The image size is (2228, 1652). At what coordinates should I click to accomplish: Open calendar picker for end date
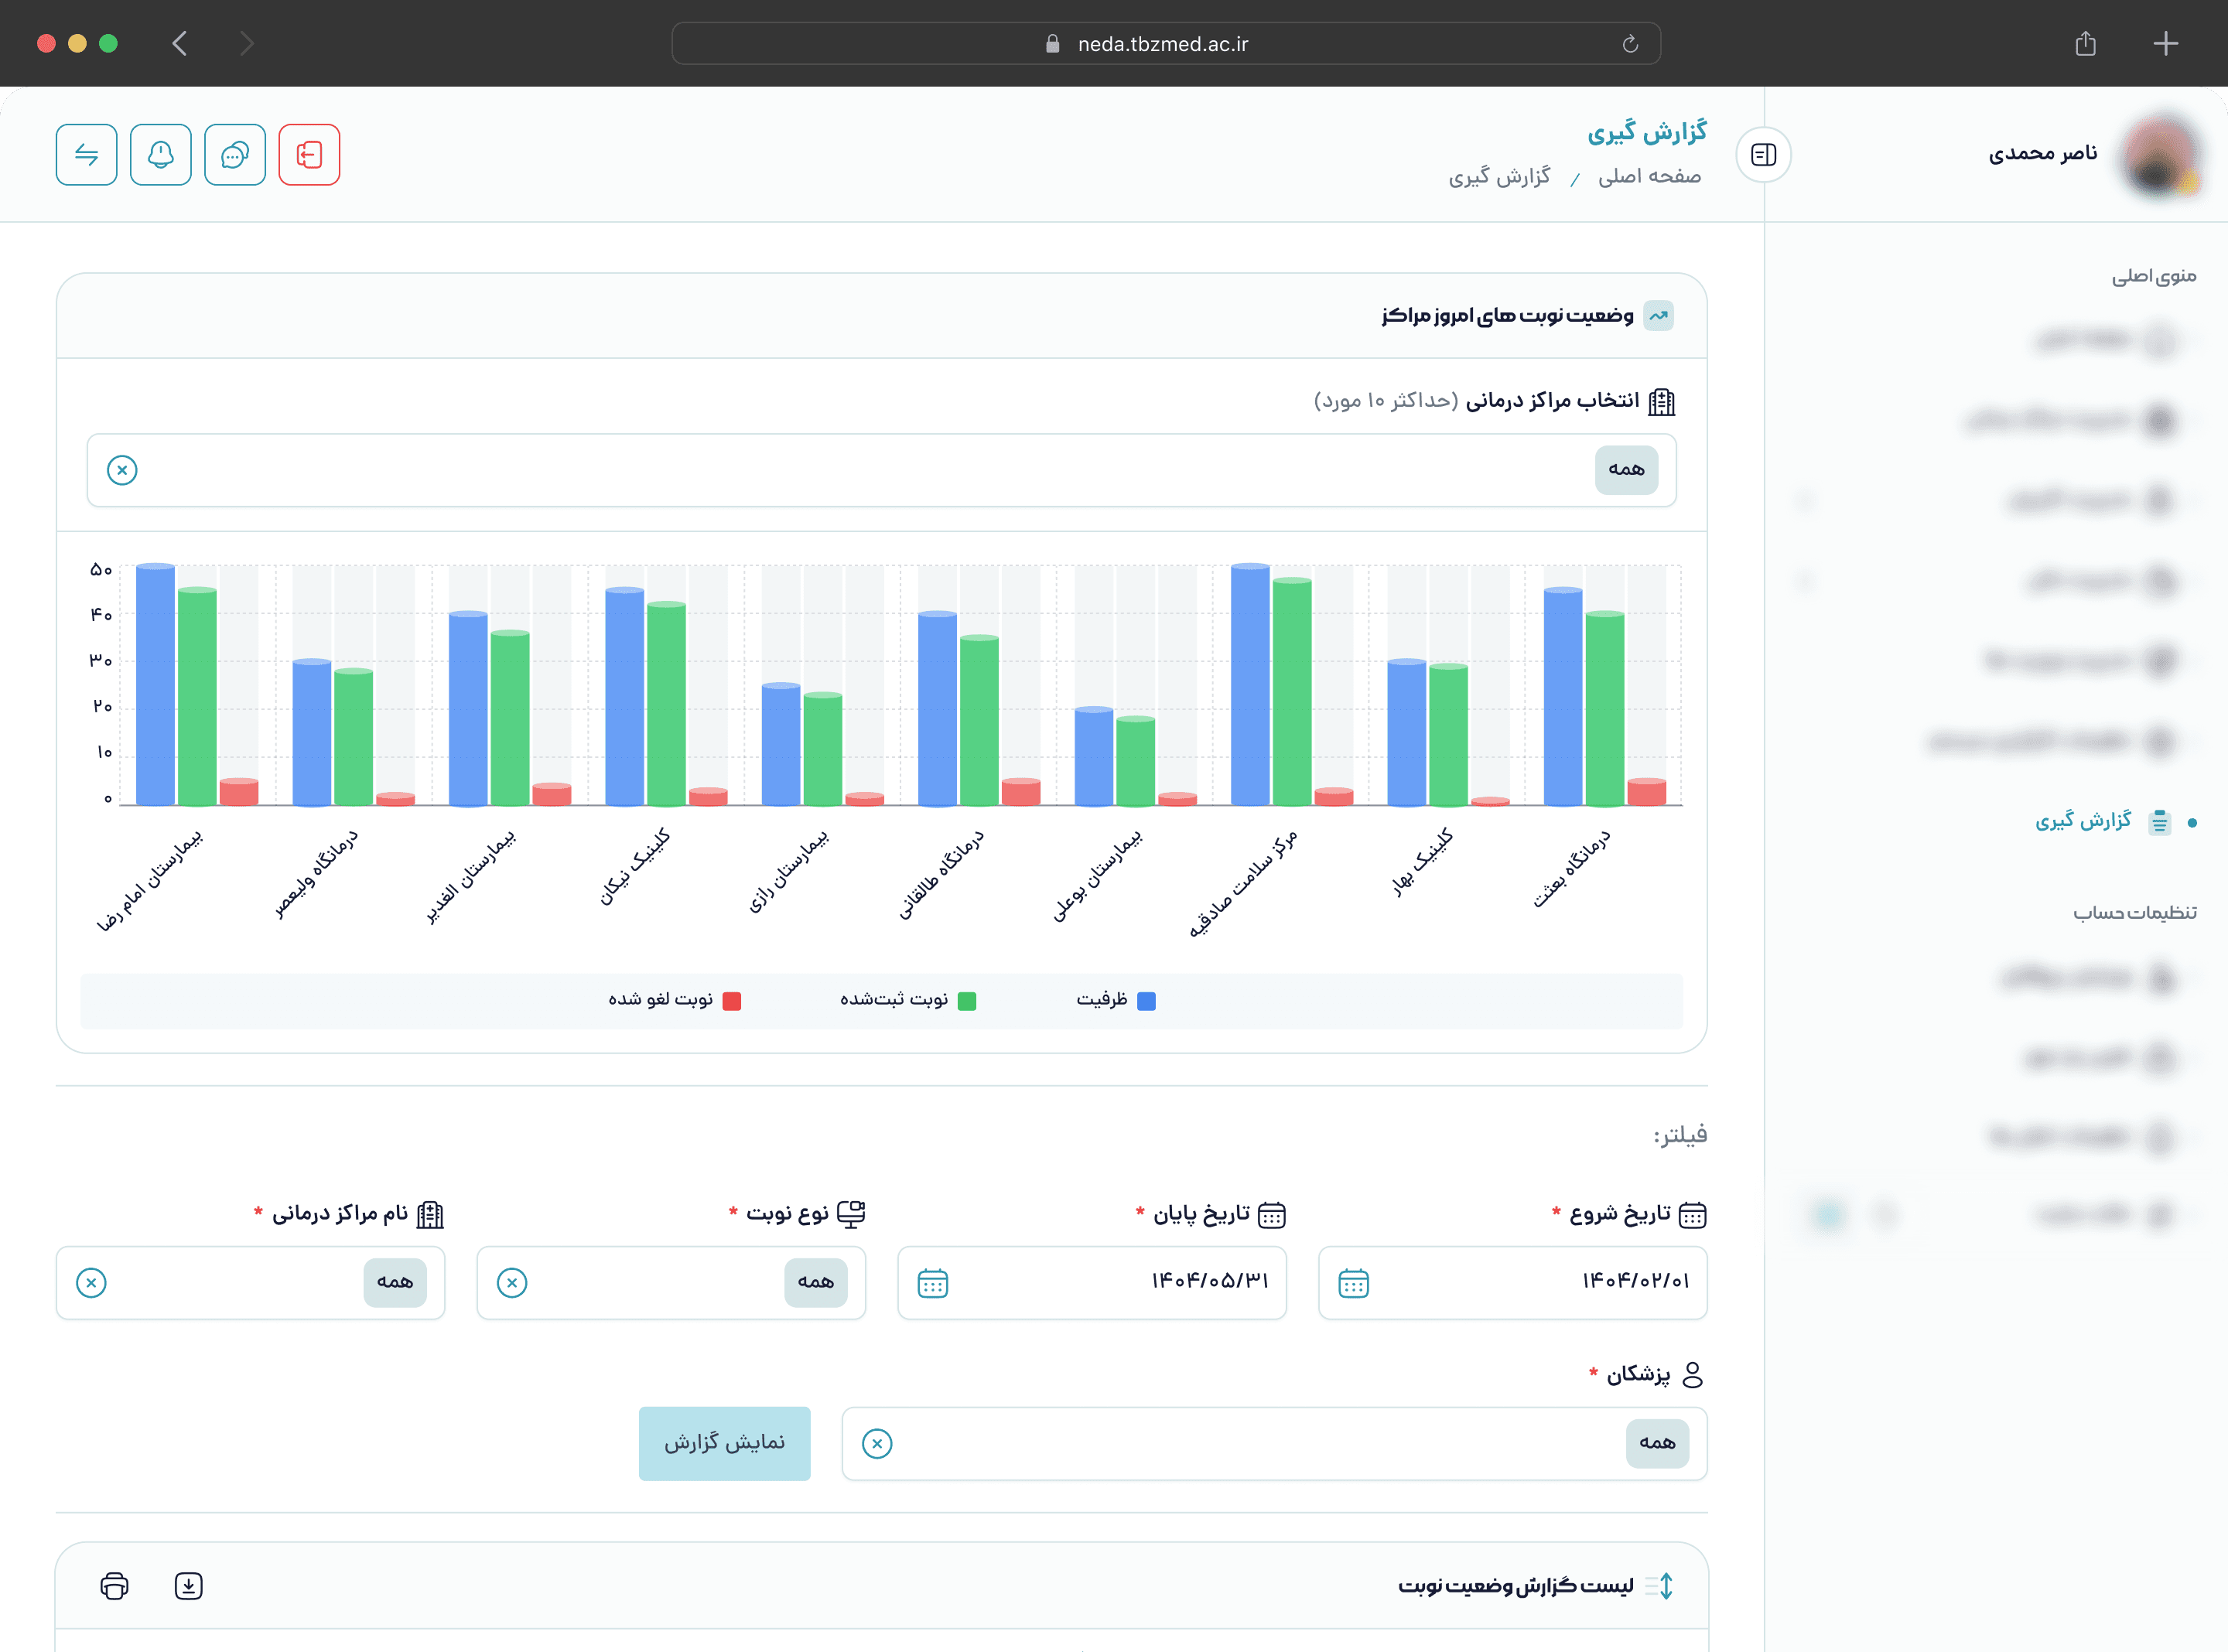point(932,1283)
